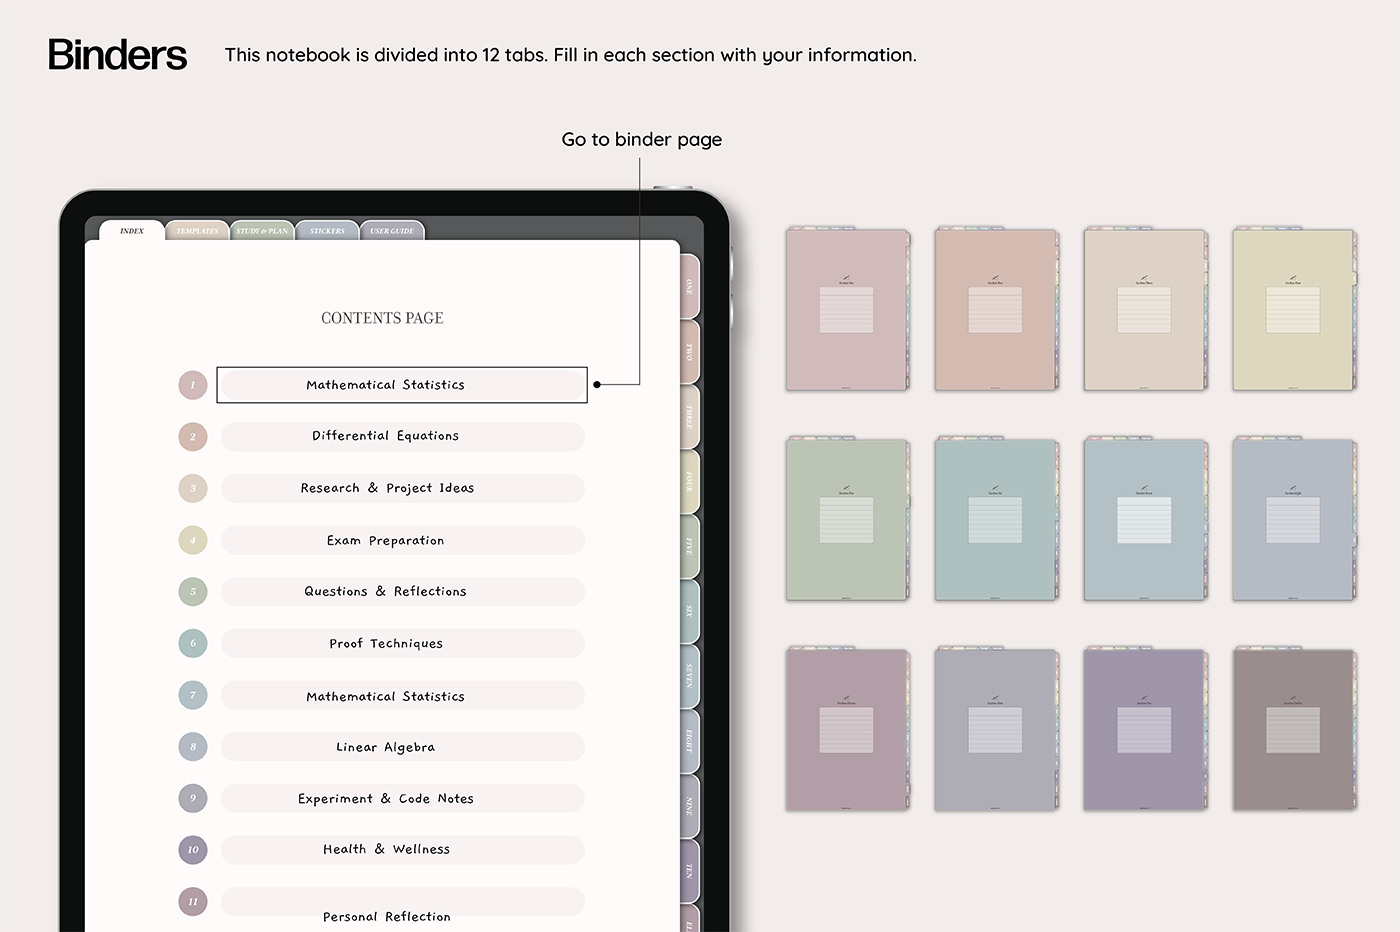Open the sage green binder cover thumbnail
Screen dimensions: 1400x932
[847, 520]
